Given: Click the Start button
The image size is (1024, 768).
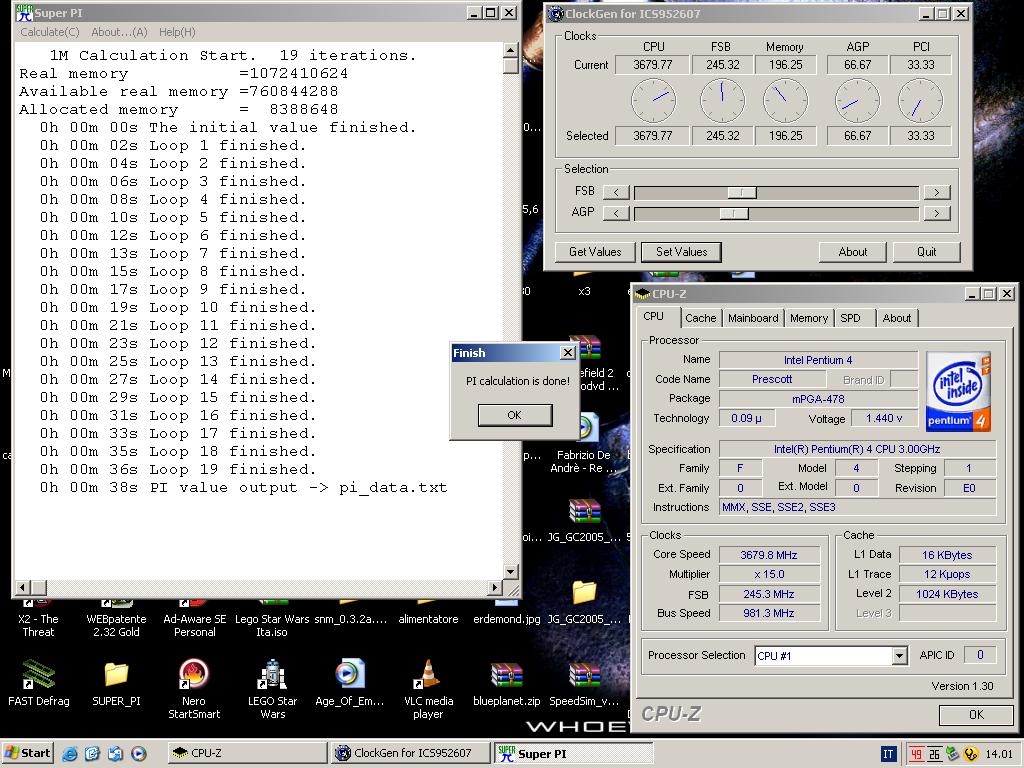Looking at the screenshot, I should coord(27,753).
